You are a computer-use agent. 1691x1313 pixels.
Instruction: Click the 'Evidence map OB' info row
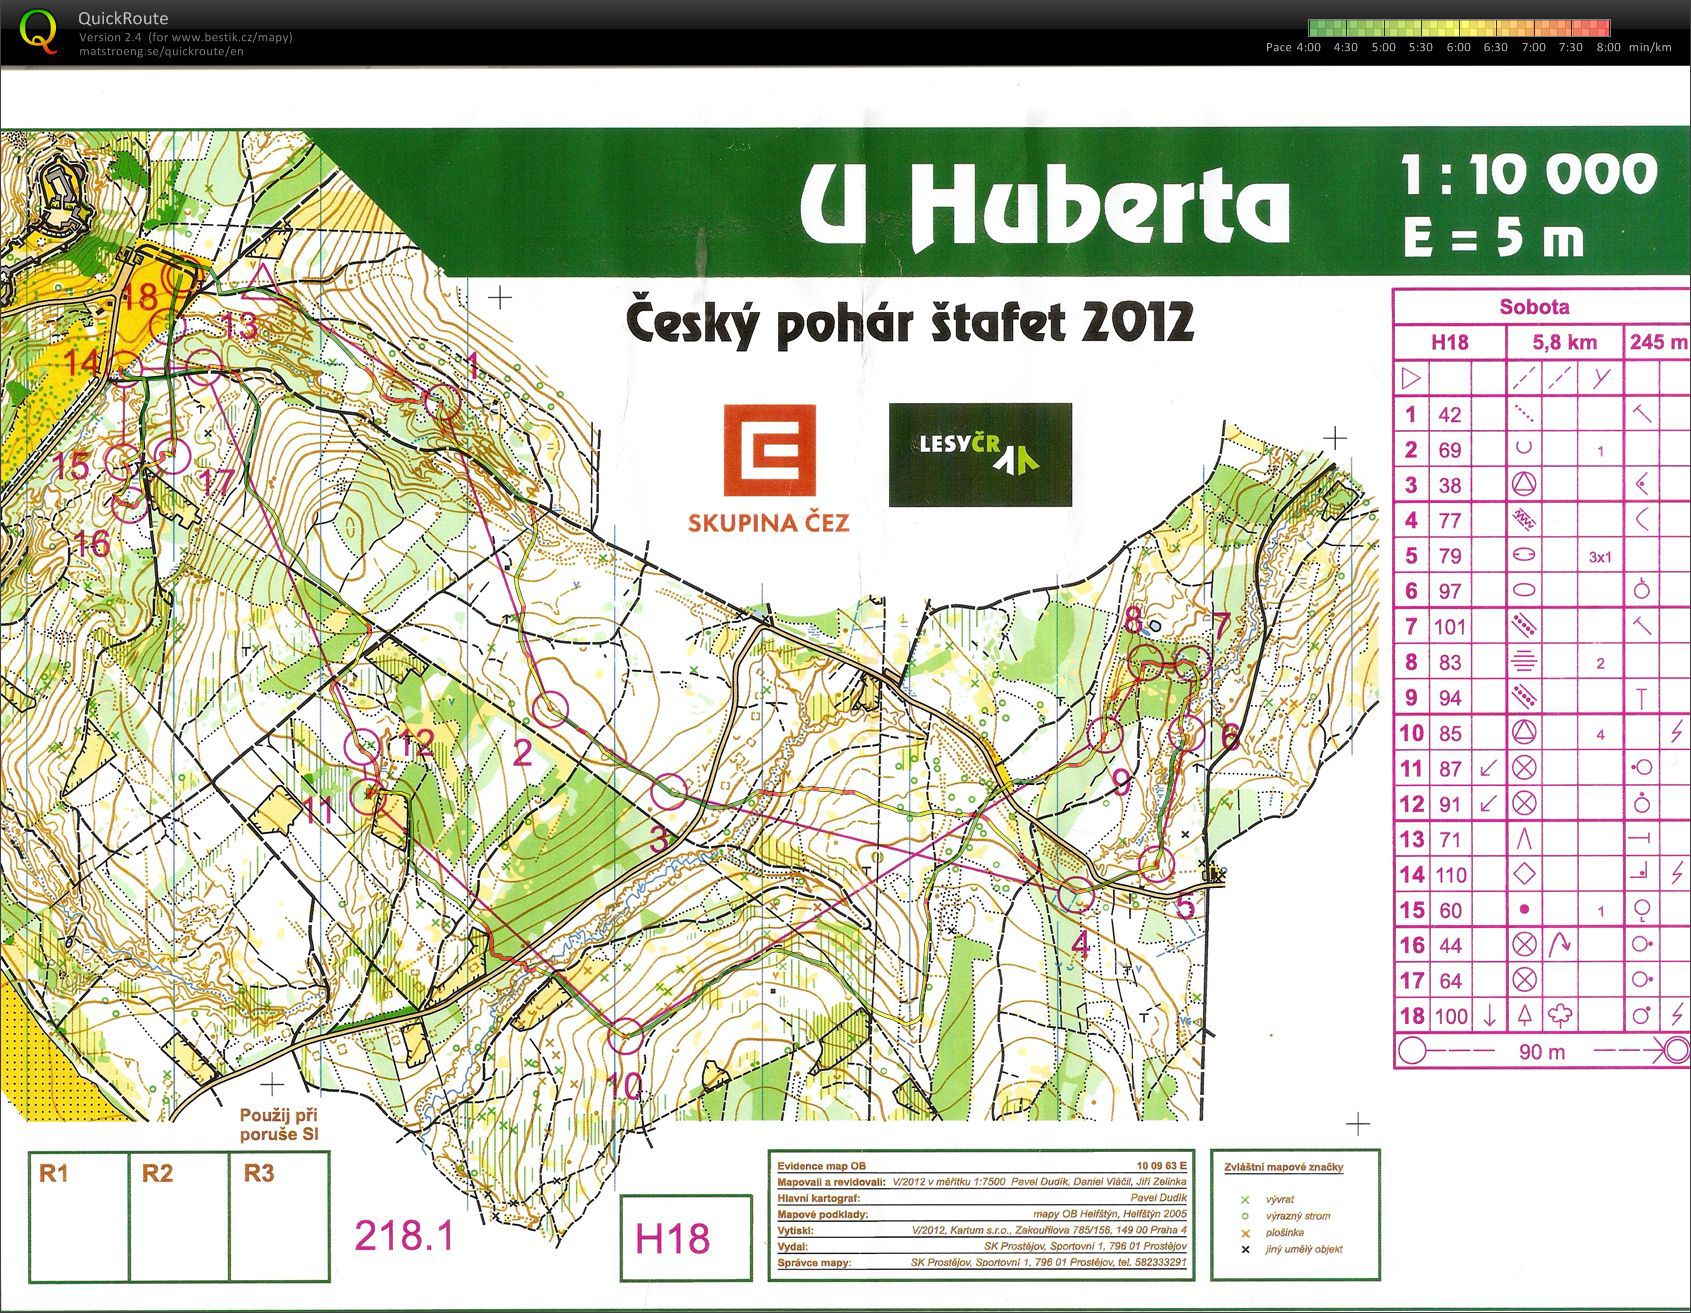click(982, 1166)
